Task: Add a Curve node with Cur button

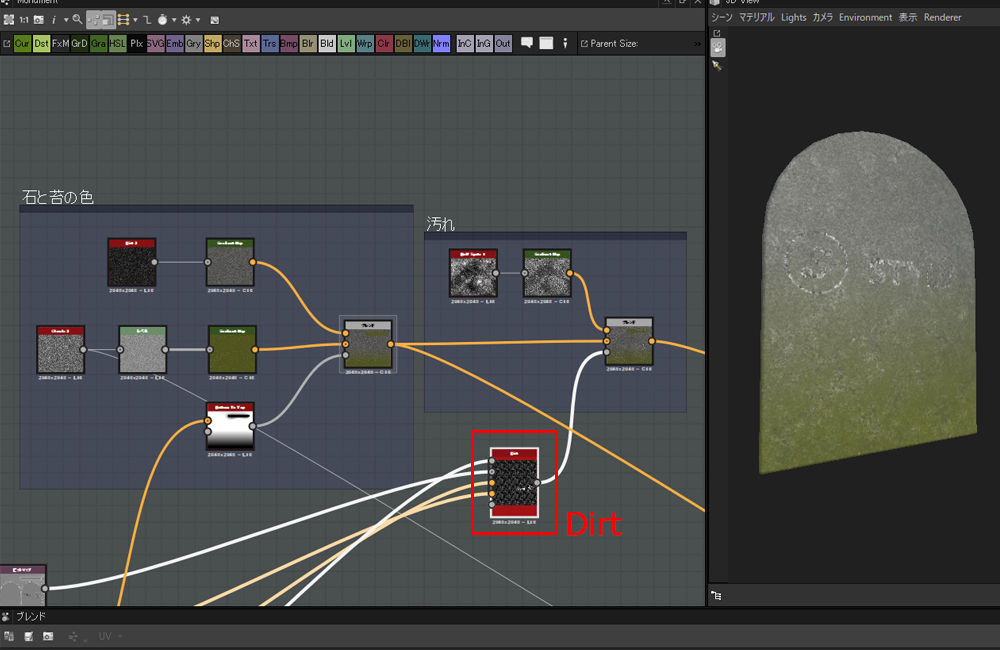Action: pyautogui.click(x=22, y=43)
